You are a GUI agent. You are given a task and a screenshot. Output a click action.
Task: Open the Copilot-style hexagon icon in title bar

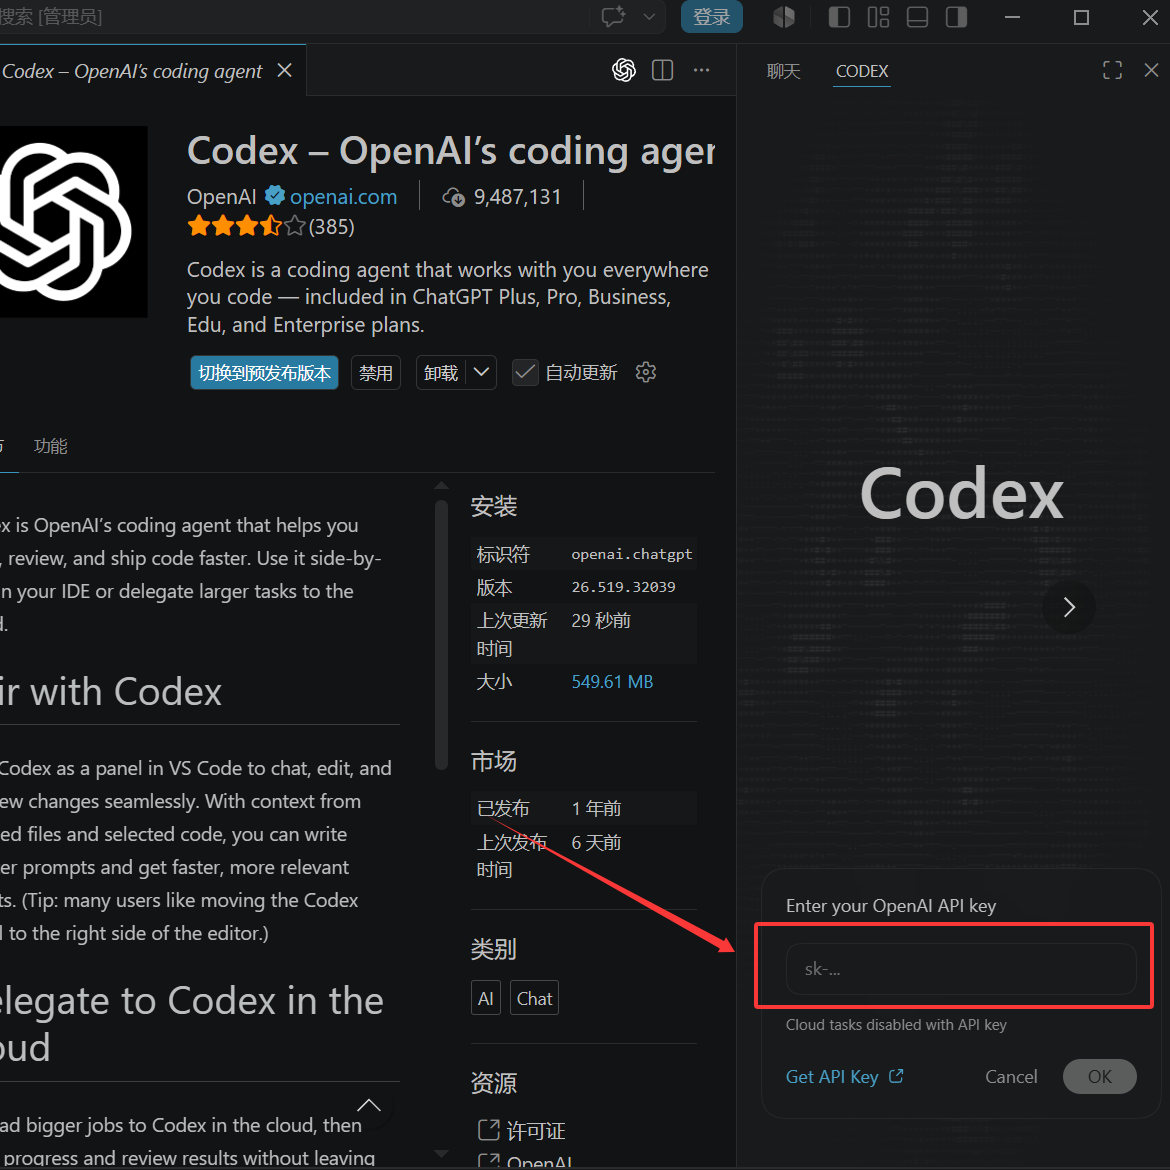(783, 16)
